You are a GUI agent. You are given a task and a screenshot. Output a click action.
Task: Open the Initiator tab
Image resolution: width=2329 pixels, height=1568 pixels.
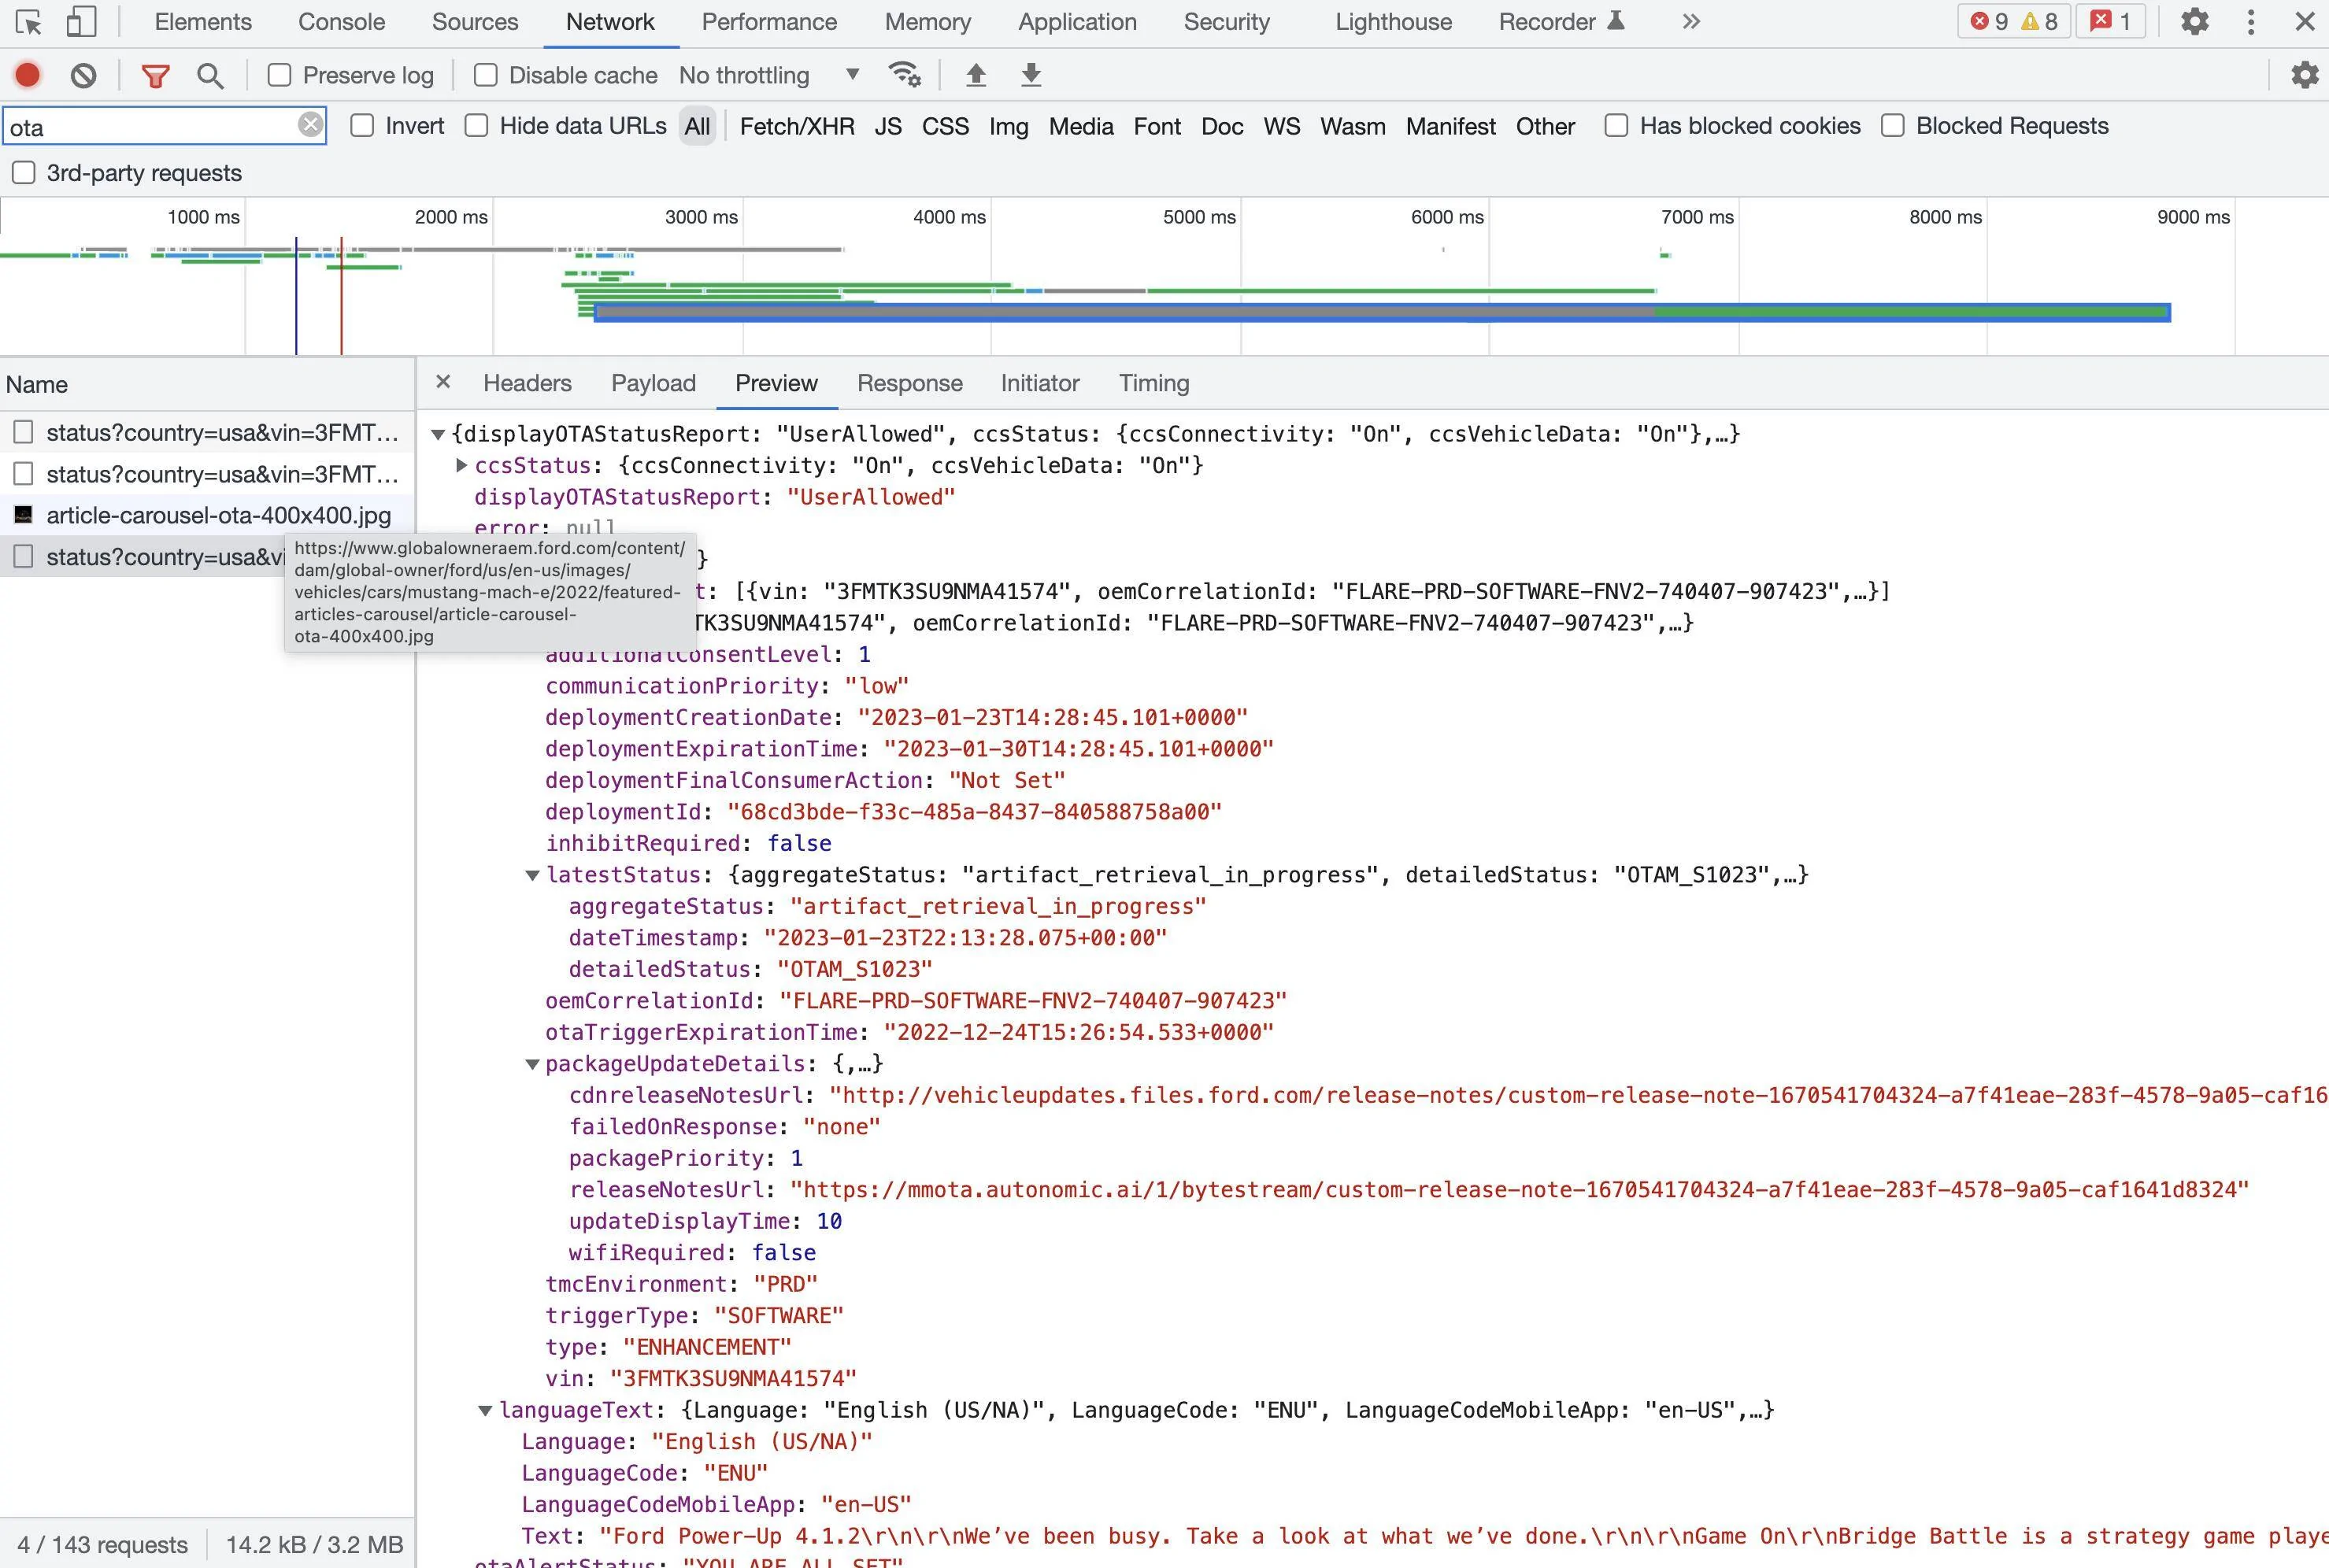[1040, 383]
